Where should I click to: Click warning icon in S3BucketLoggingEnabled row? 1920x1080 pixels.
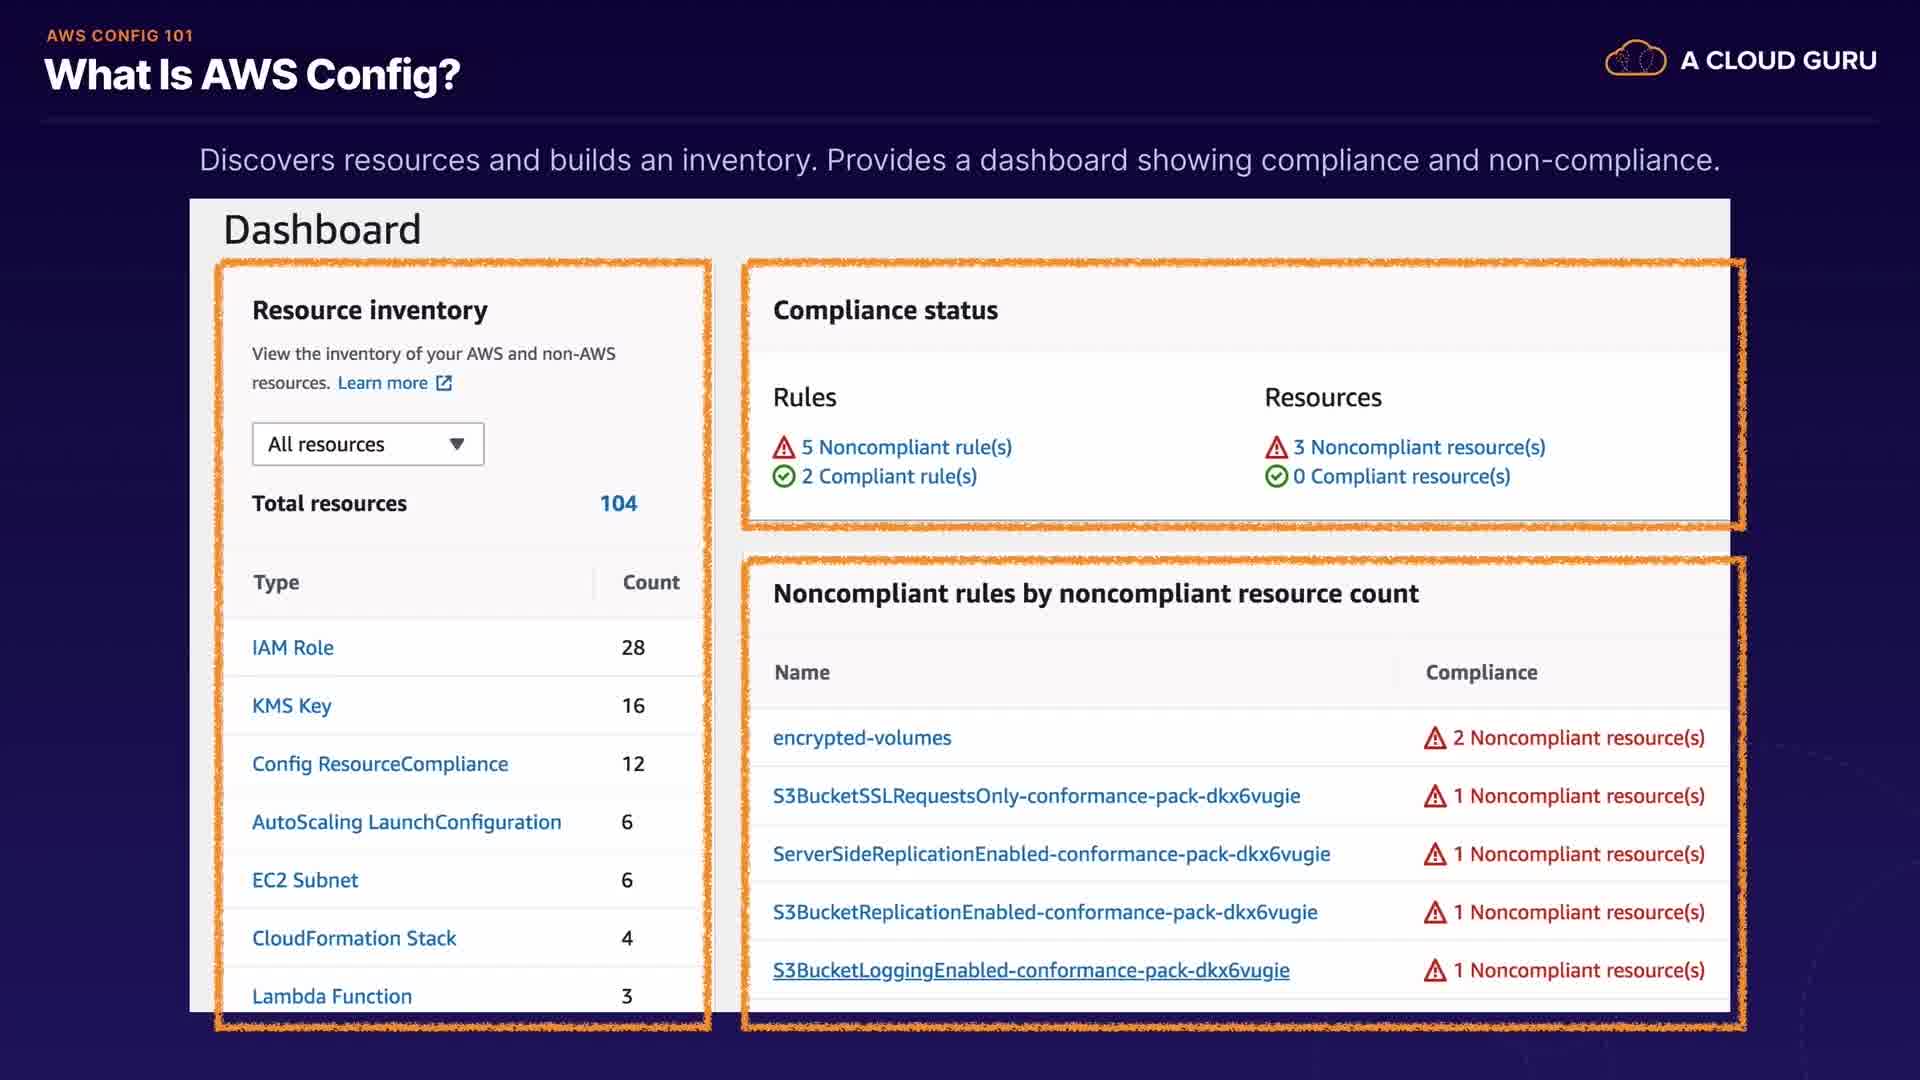click(1435, 970)
